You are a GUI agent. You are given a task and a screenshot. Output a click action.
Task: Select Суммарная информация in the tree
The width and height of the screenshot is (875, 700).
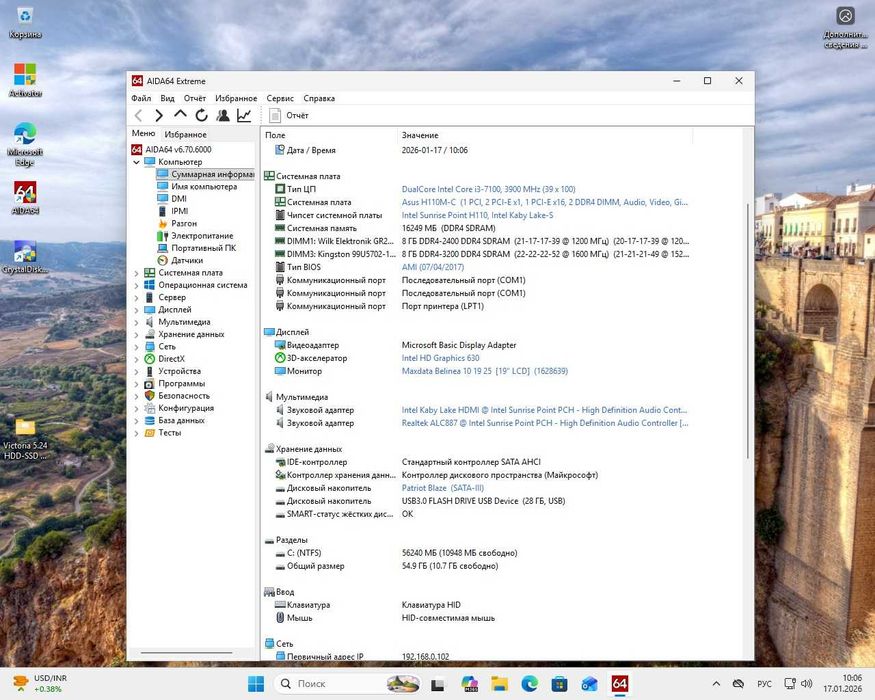(205, 174)
